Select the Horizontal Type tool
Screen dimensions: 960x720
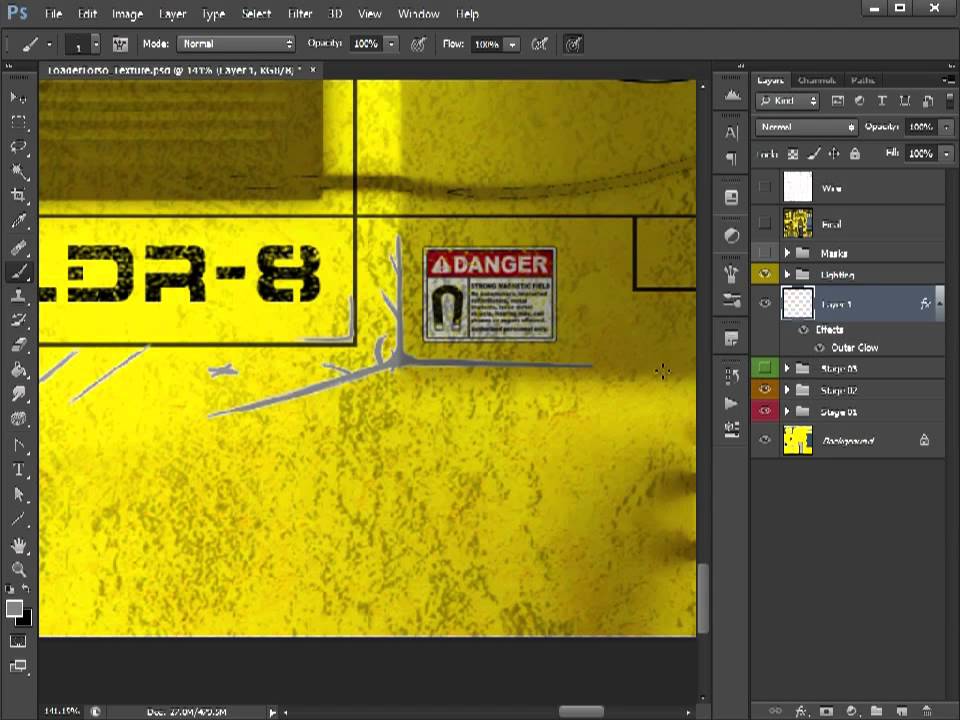click(x=18, y=470)
